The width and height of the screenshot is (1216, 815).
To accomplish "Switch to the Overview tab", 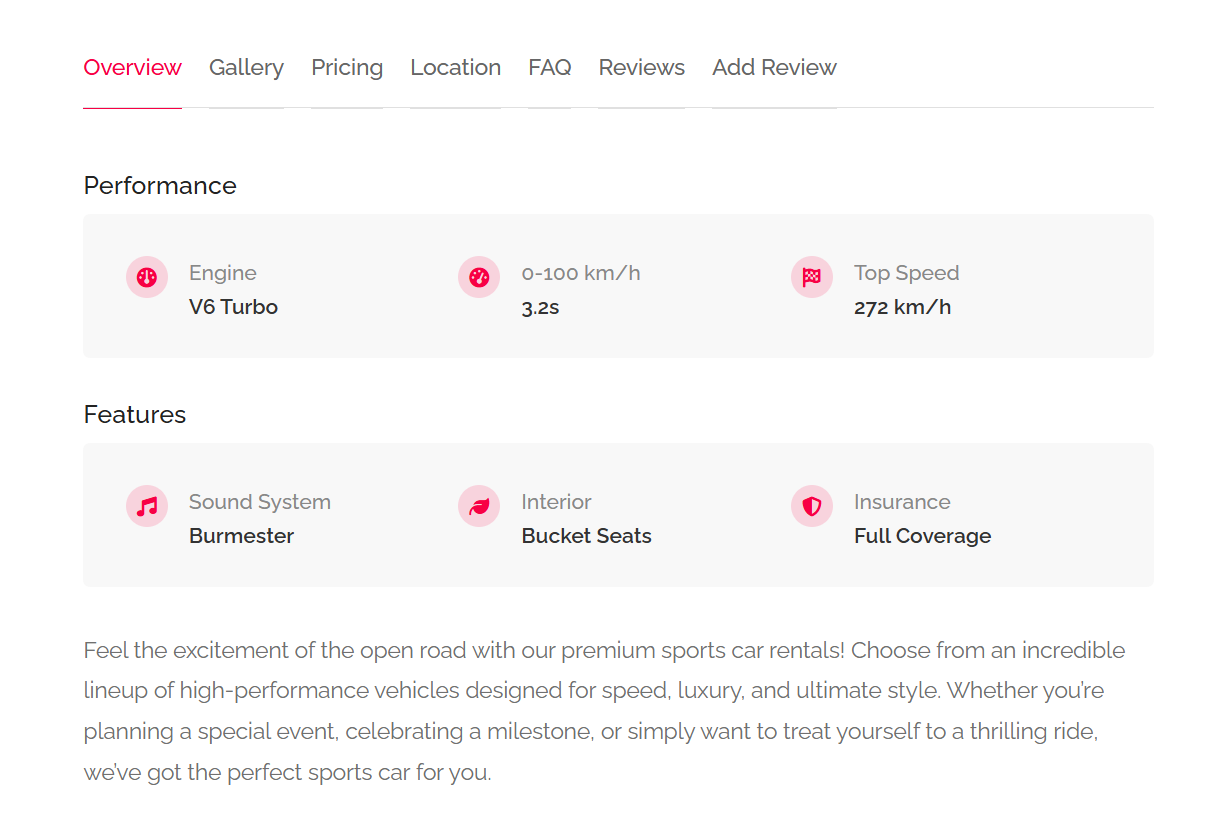I will point(132,68).
